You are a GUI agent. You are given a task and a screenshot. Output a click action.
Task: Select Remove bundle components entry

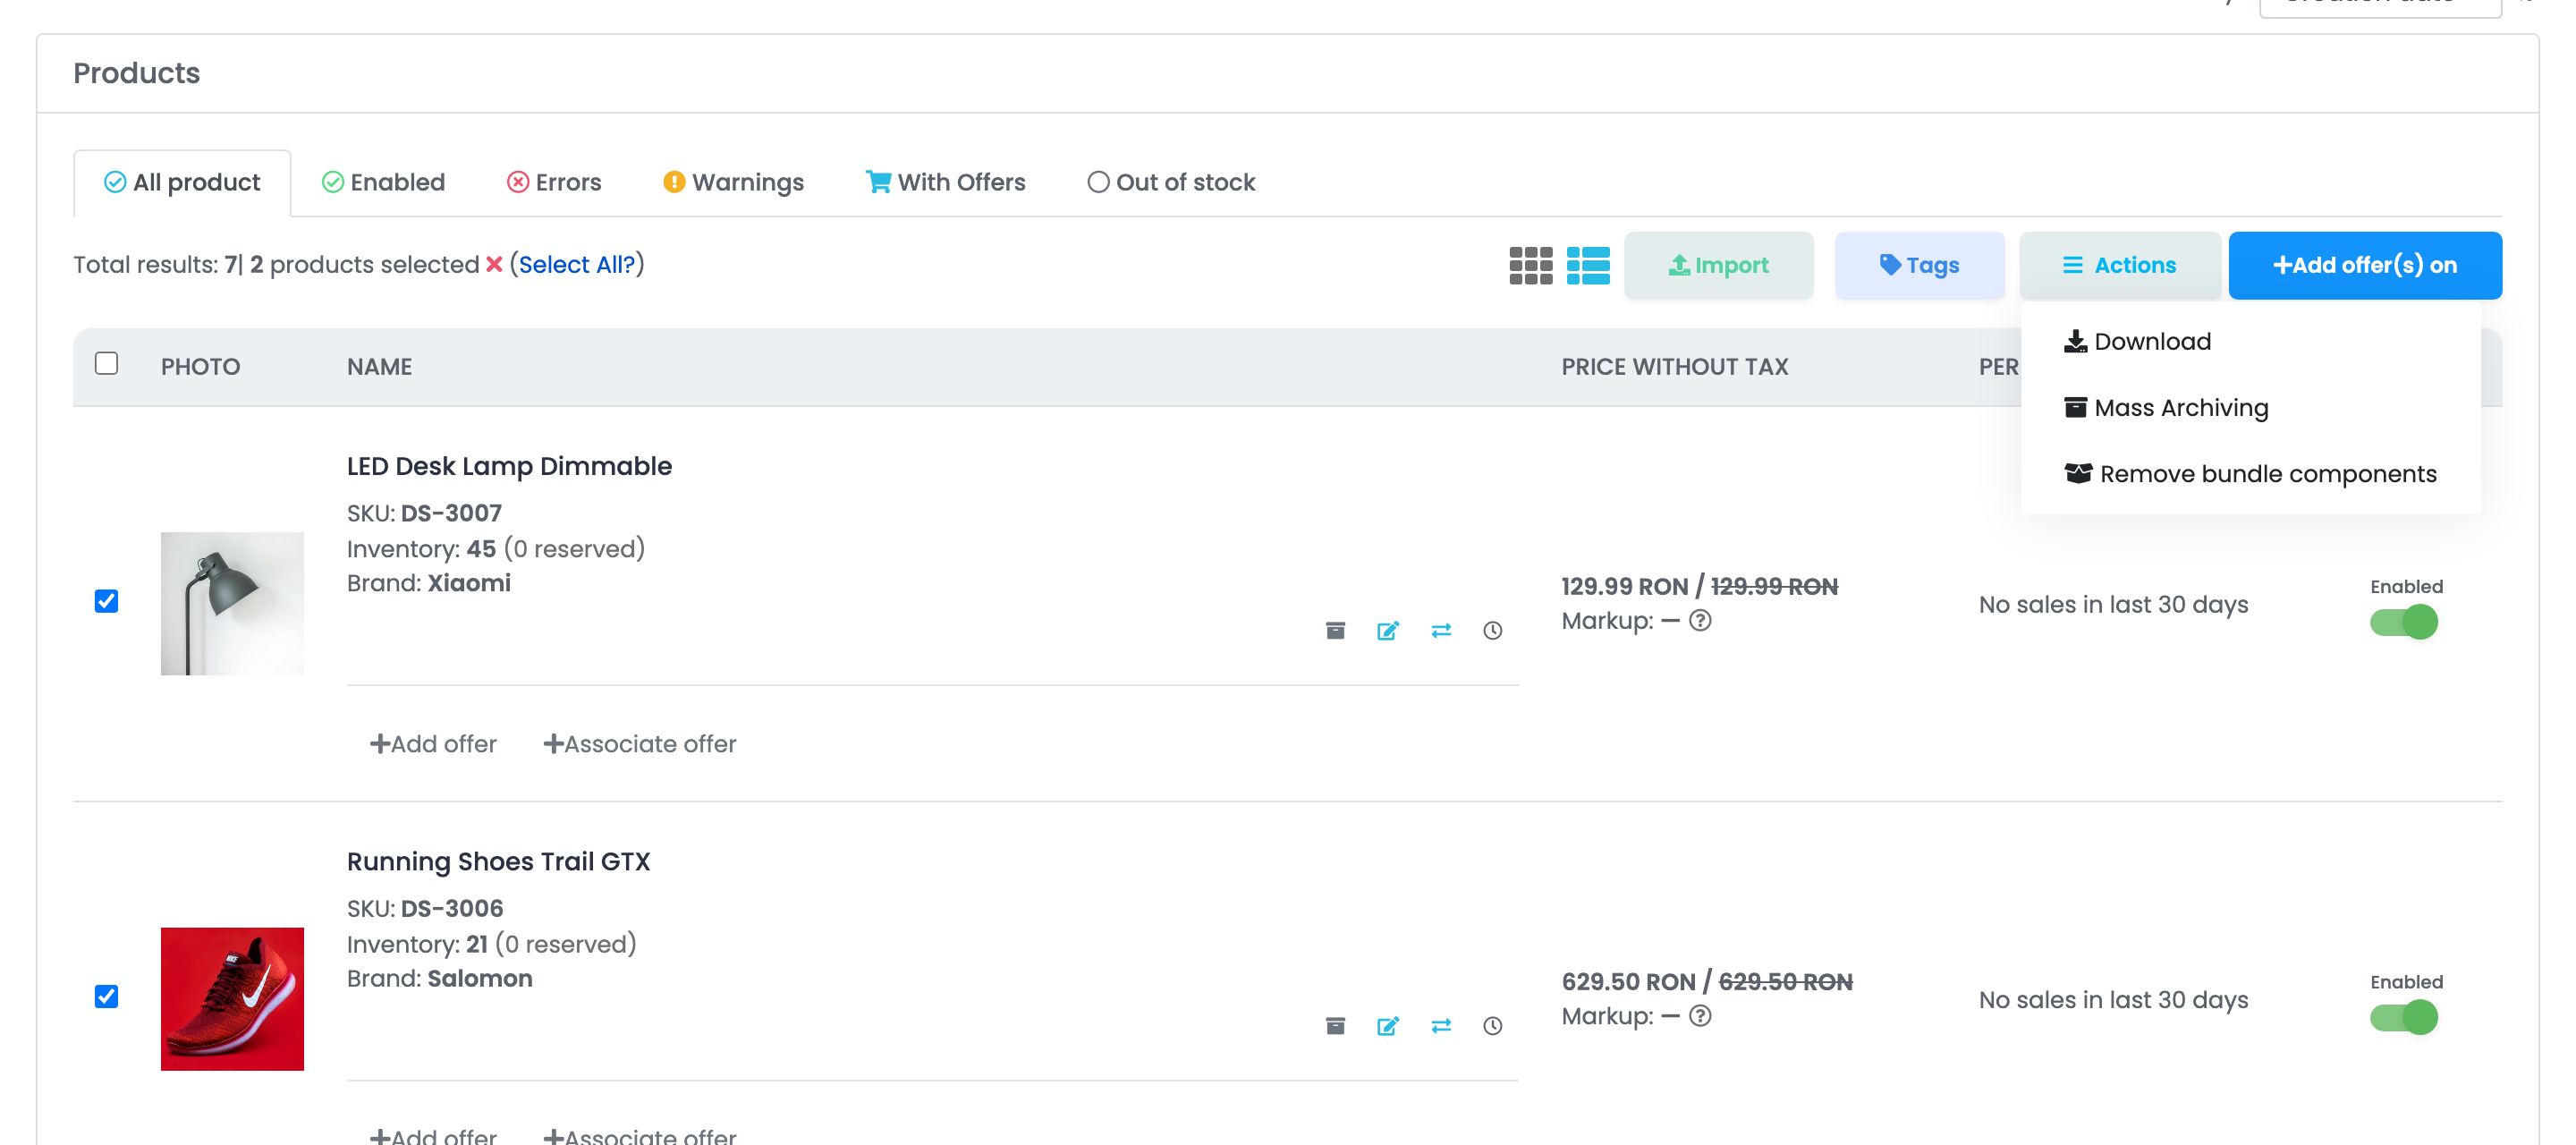[2250, 473]
